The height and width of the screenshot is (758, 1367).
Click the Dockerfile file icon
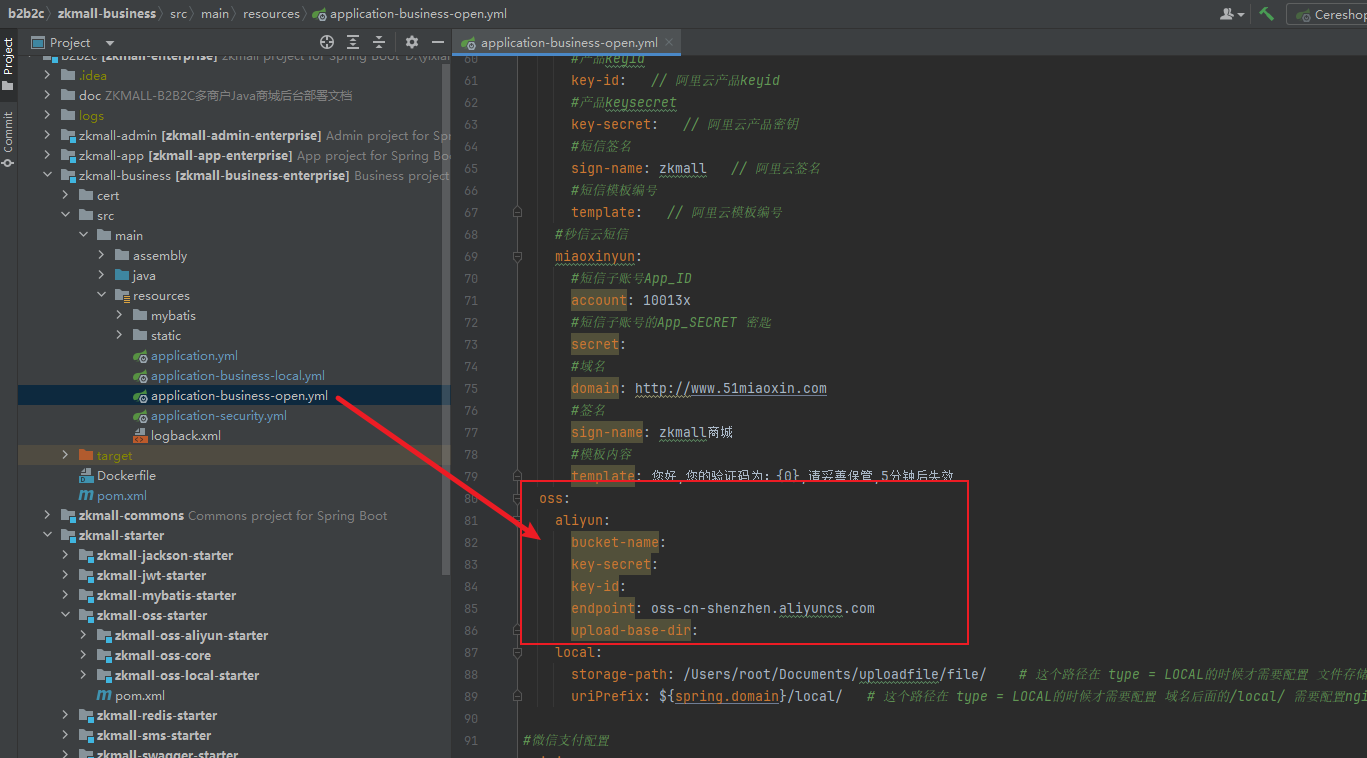click(86, 476)
